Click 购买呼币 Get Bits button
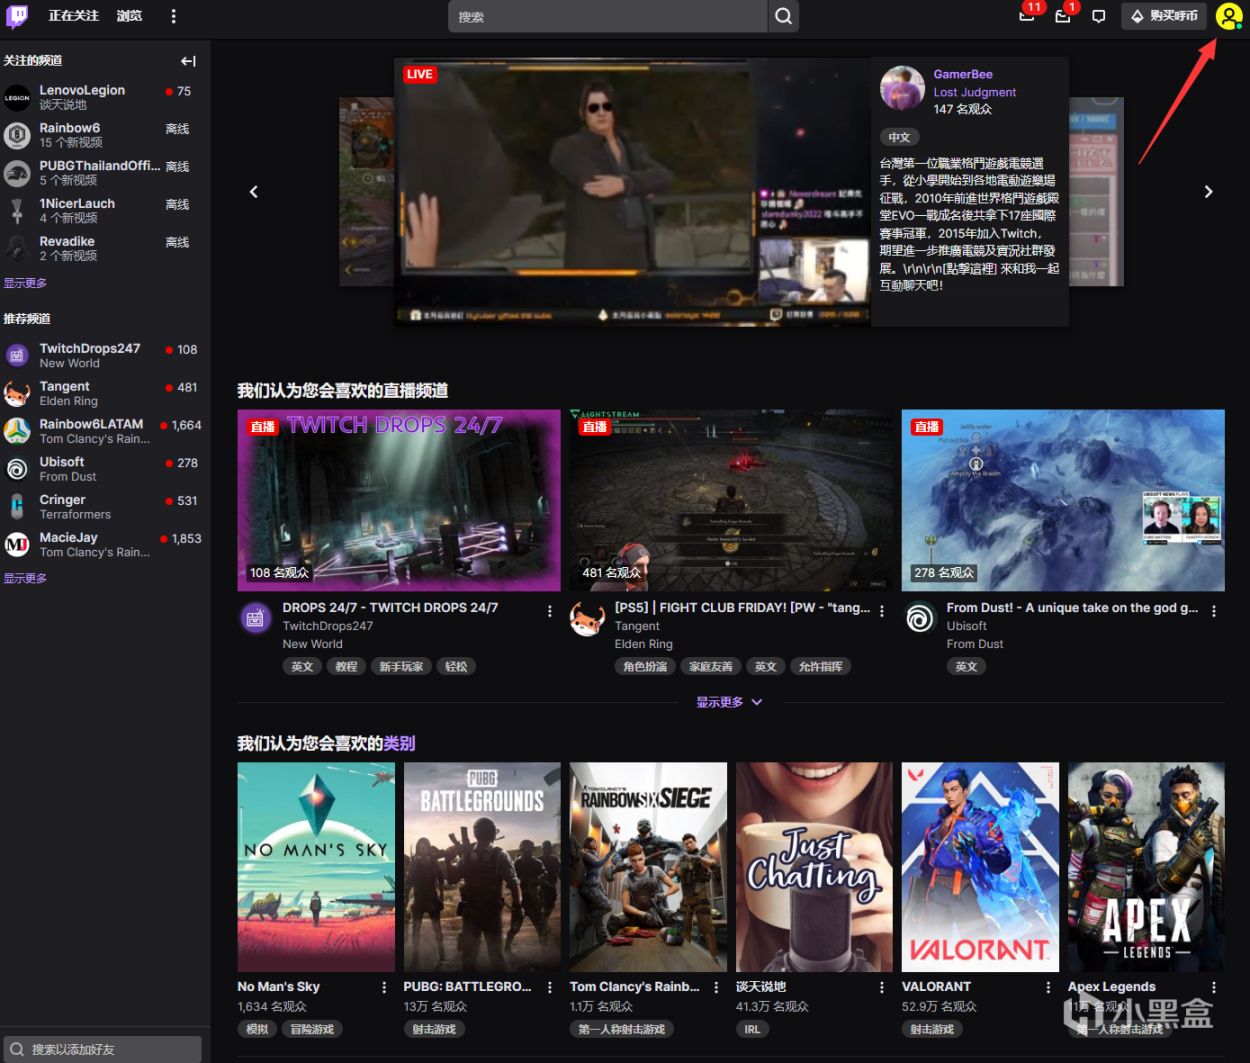The height and width of the screenshot is (1063, 1250). (1164, 16)
